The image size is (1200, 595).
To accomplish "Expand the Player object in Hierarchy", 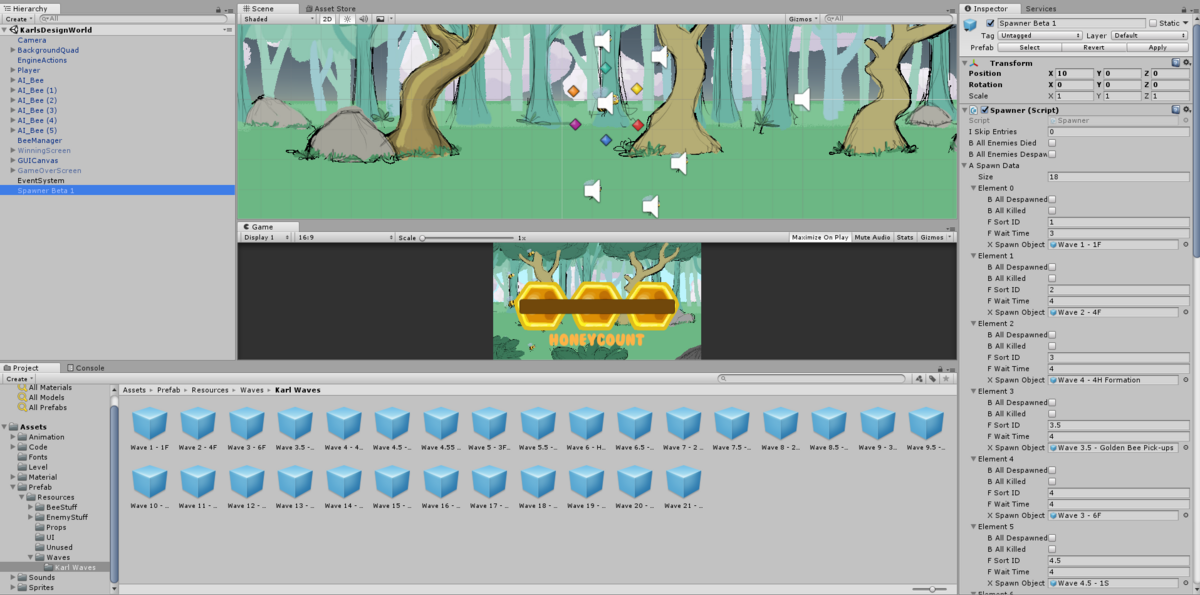I will click(x=12, y=70).
